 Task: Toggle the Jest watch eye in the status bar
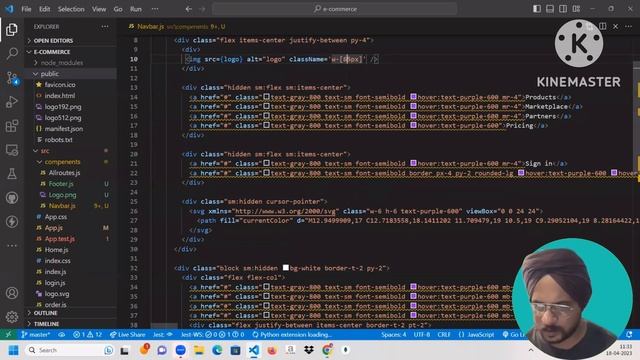169,334
